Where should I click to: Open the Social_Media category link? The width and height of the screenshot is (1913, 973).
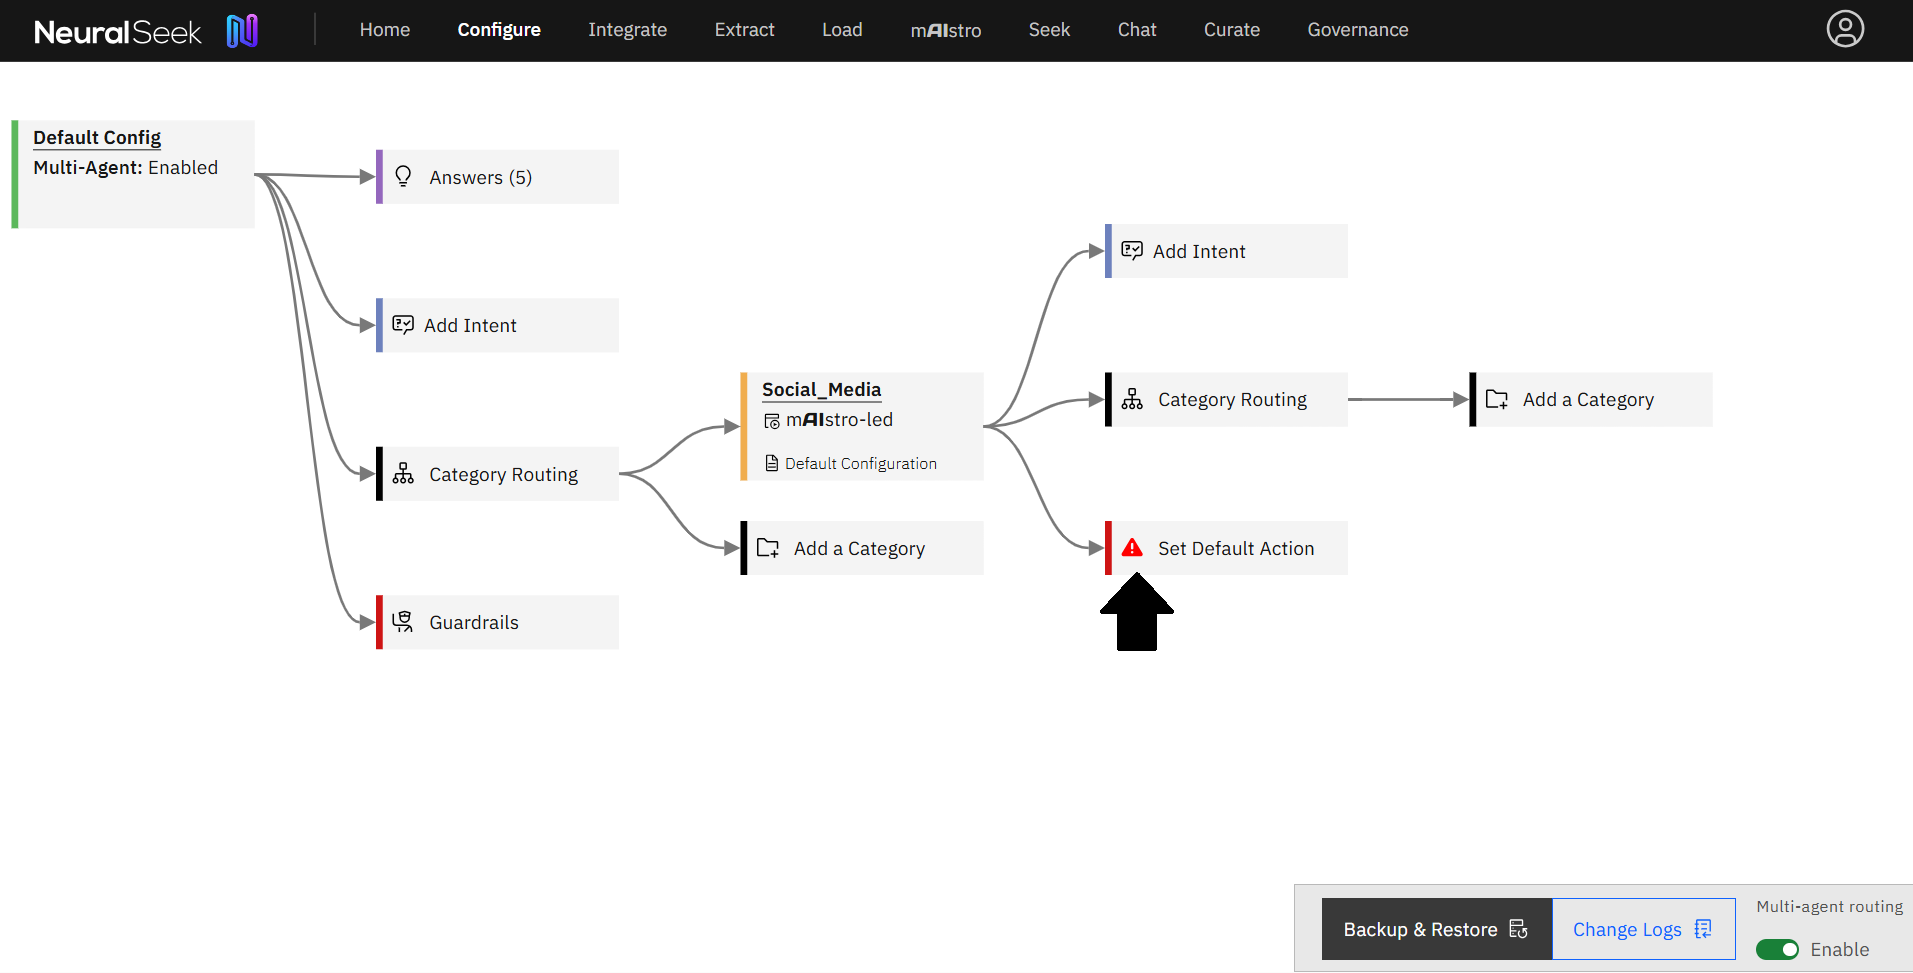[821, 389]
